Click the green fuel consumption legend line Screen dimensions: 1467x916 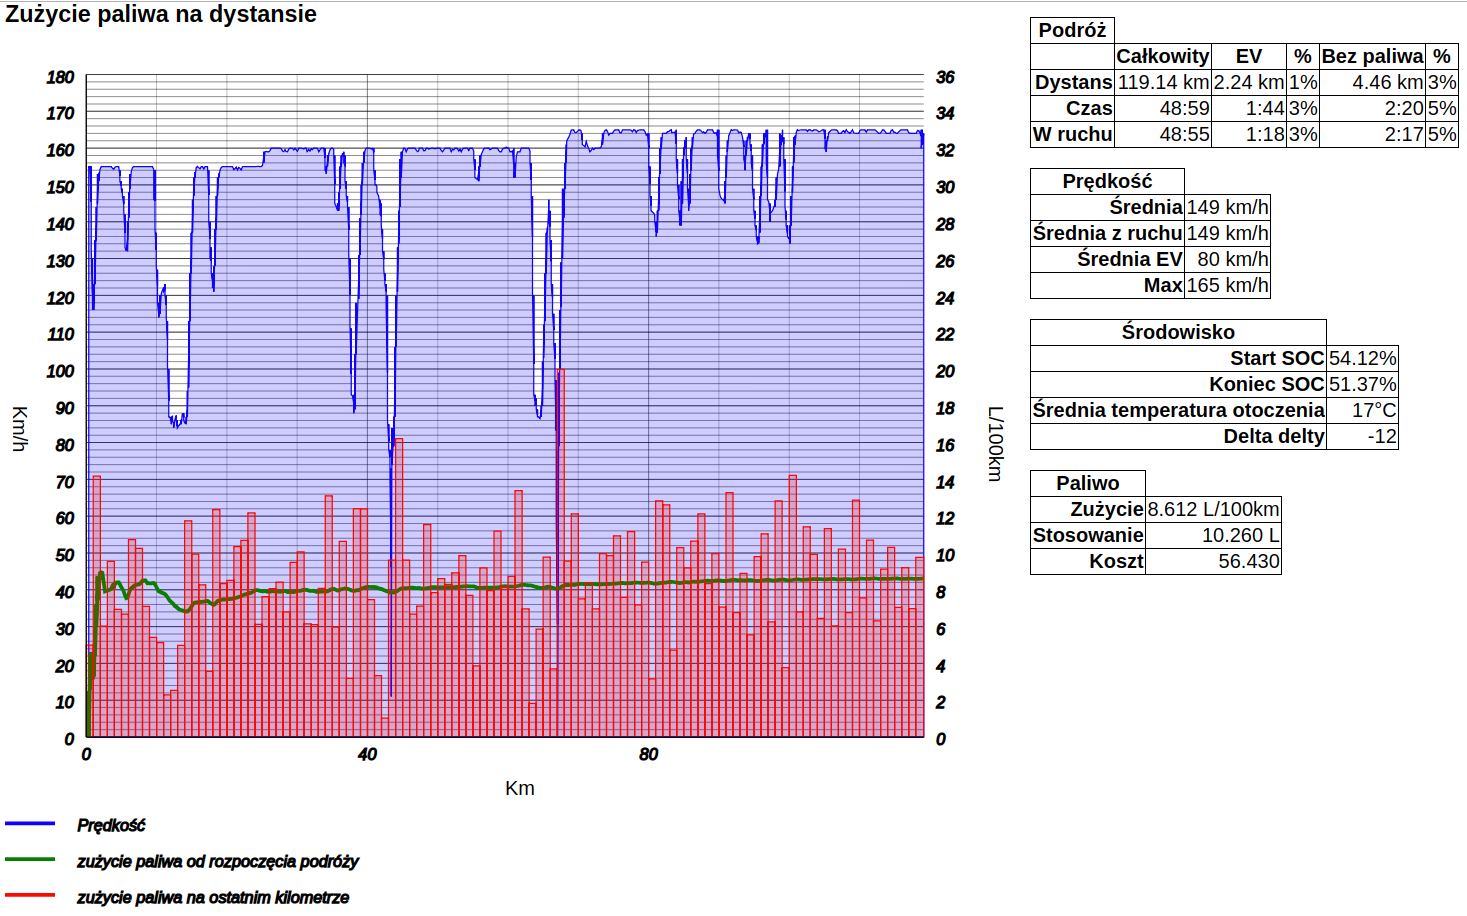tap(30, 860)
